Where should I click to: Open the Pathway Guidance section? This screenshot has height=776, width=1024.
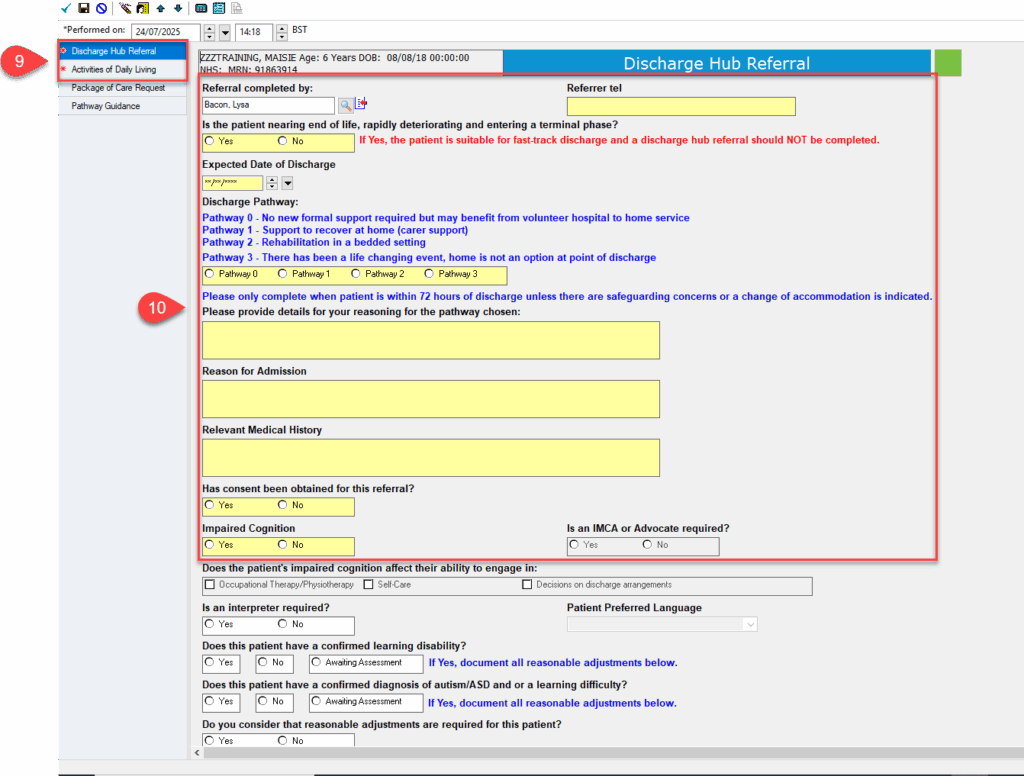[123, 106]
